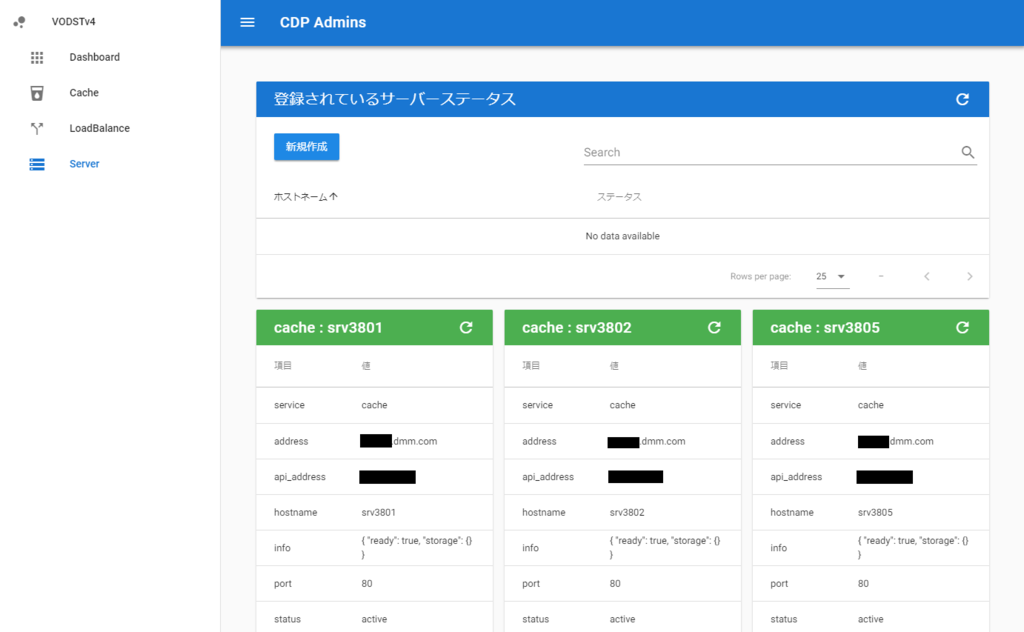Go to the previous table page
Screen dimensions: 1024x632
[x=927, y=276]
